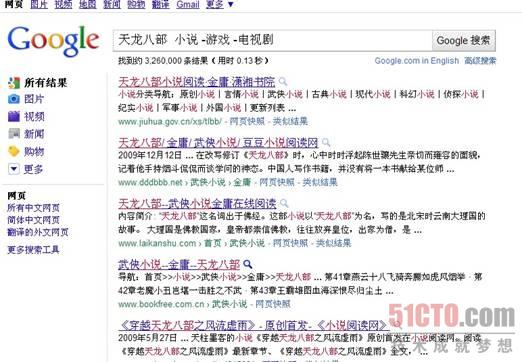This screenshot has height=362, width=522.
Task: Click the Google 搜索 button
Action: tap(463, 40)
